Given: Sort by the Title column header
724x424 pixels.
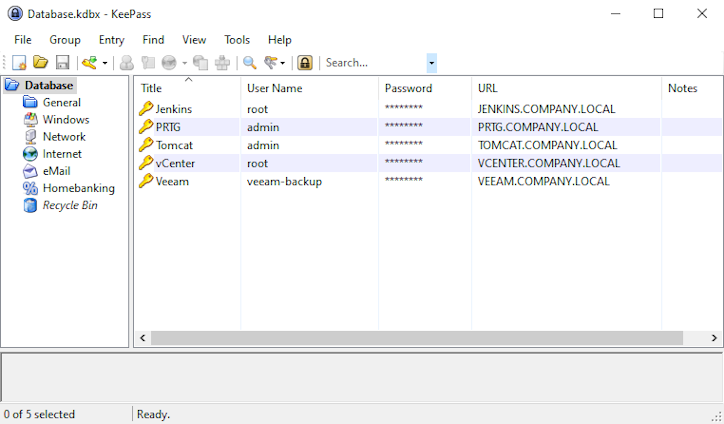Looking at the screenshot, I should (x=187, y=88).
